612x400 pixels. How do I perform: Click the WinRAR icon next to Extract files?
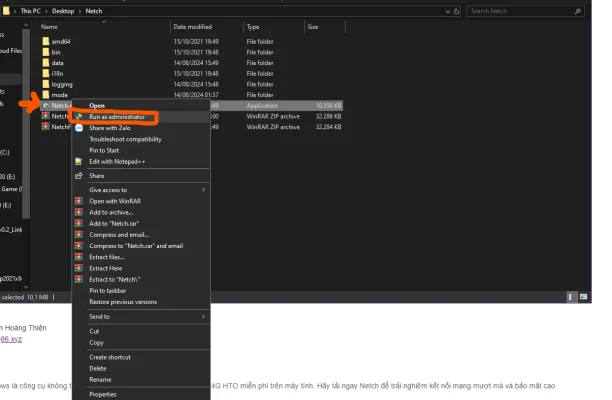tap(79, 257)
